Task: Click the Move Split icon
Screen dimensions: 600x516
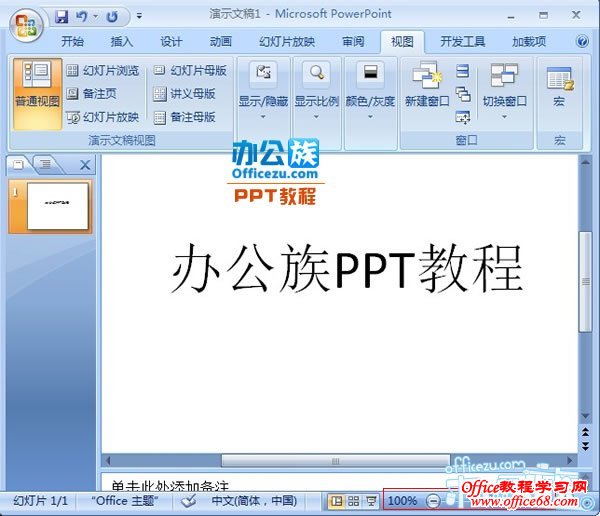Action: tap(463, 118)
